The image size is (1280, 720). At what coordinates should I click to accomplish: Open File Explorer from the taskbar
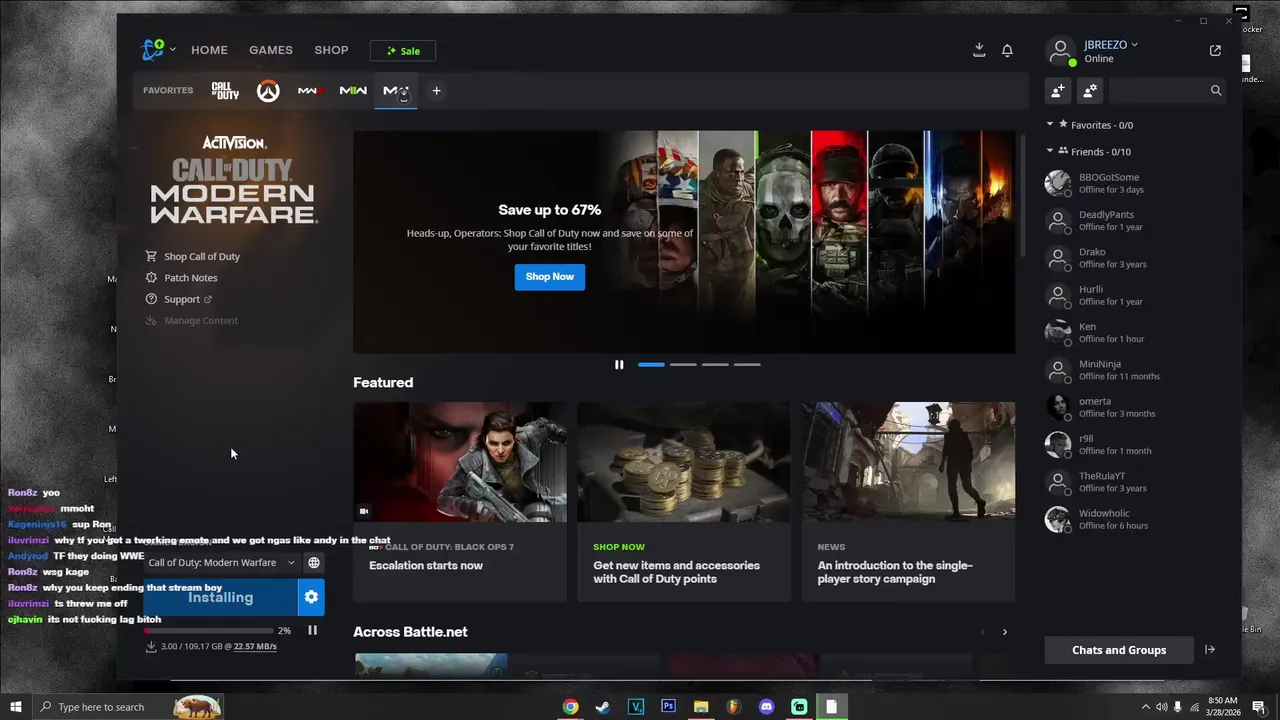pyautogui.click(x=701, y=707)
